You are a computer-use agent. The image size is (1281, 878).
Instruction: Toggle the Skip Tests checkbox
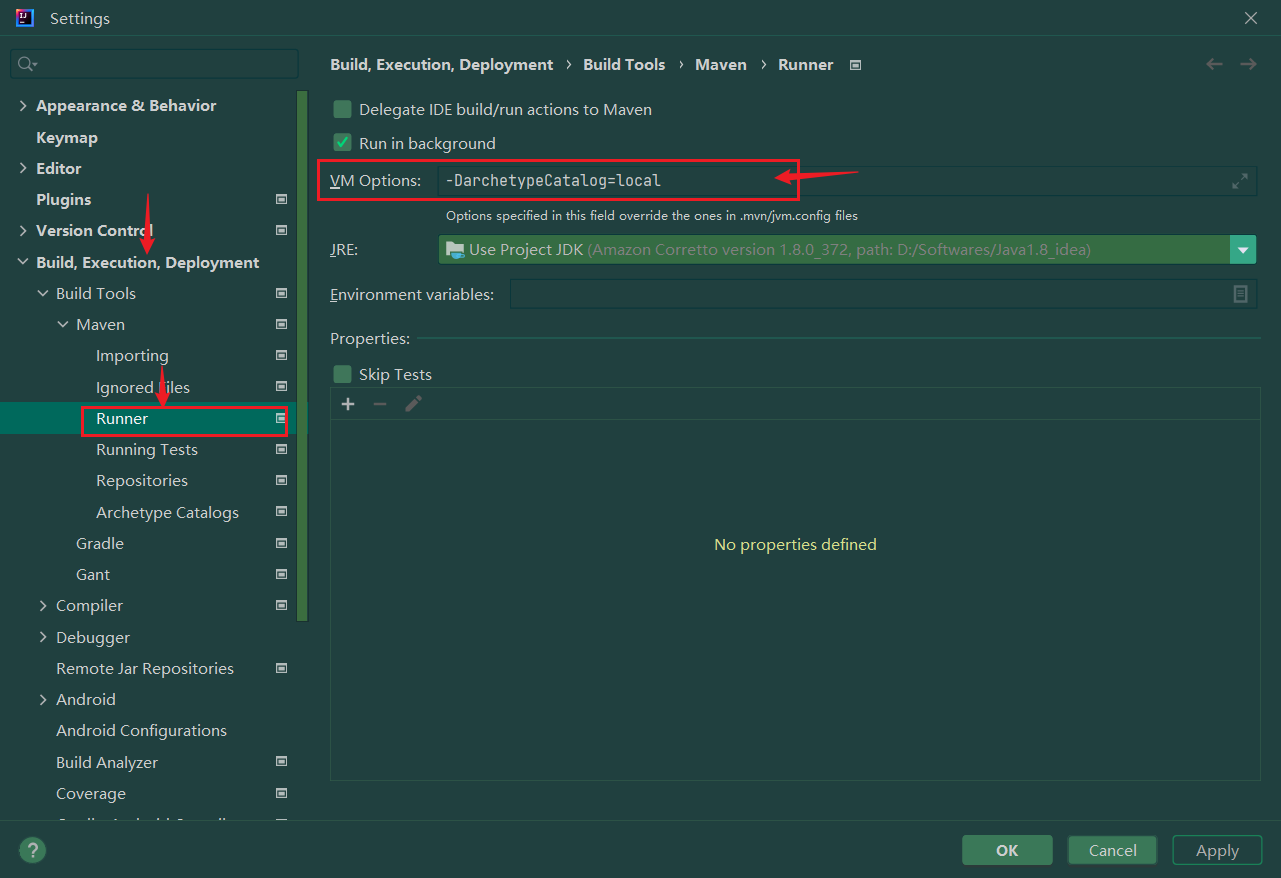343,374
